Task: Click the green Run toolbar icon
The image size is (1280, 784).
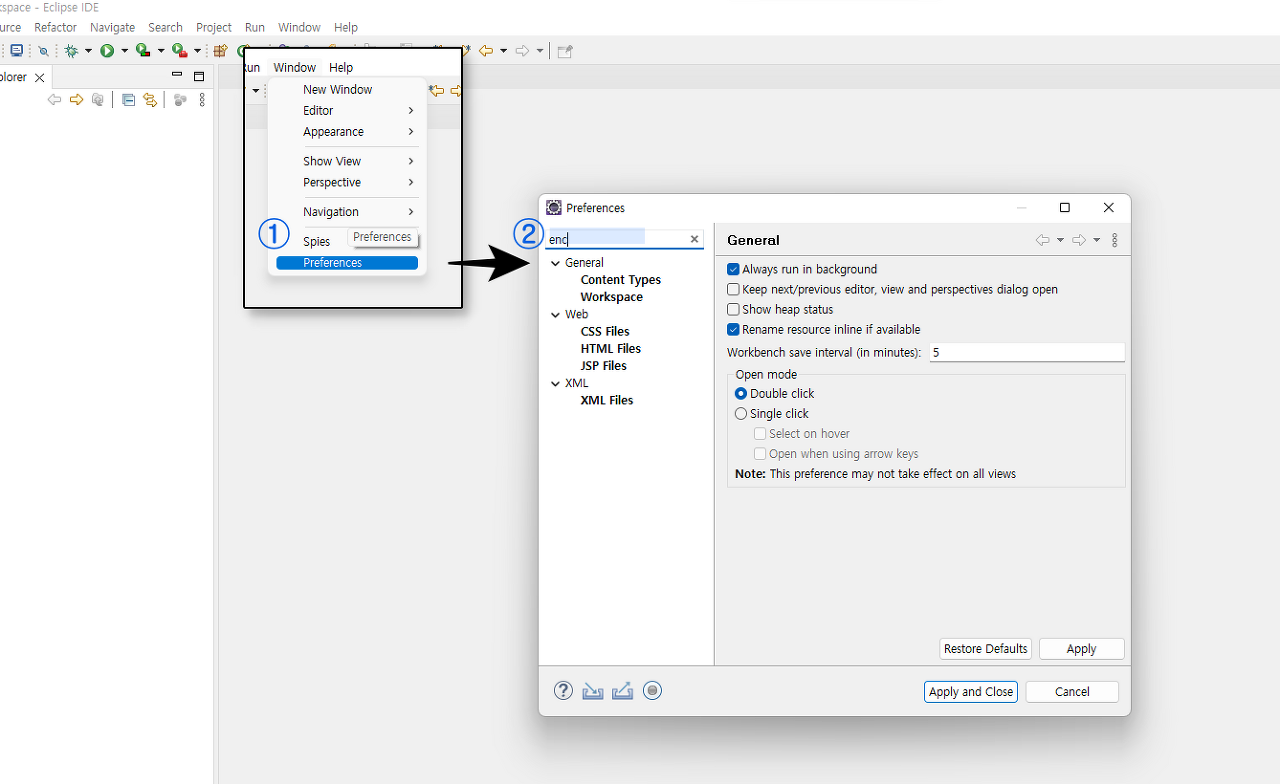Action: 107,51
